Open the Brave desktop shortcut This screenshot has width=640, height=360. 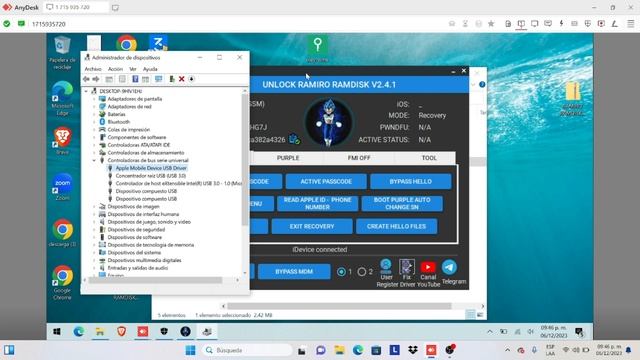tap(62, 141)
